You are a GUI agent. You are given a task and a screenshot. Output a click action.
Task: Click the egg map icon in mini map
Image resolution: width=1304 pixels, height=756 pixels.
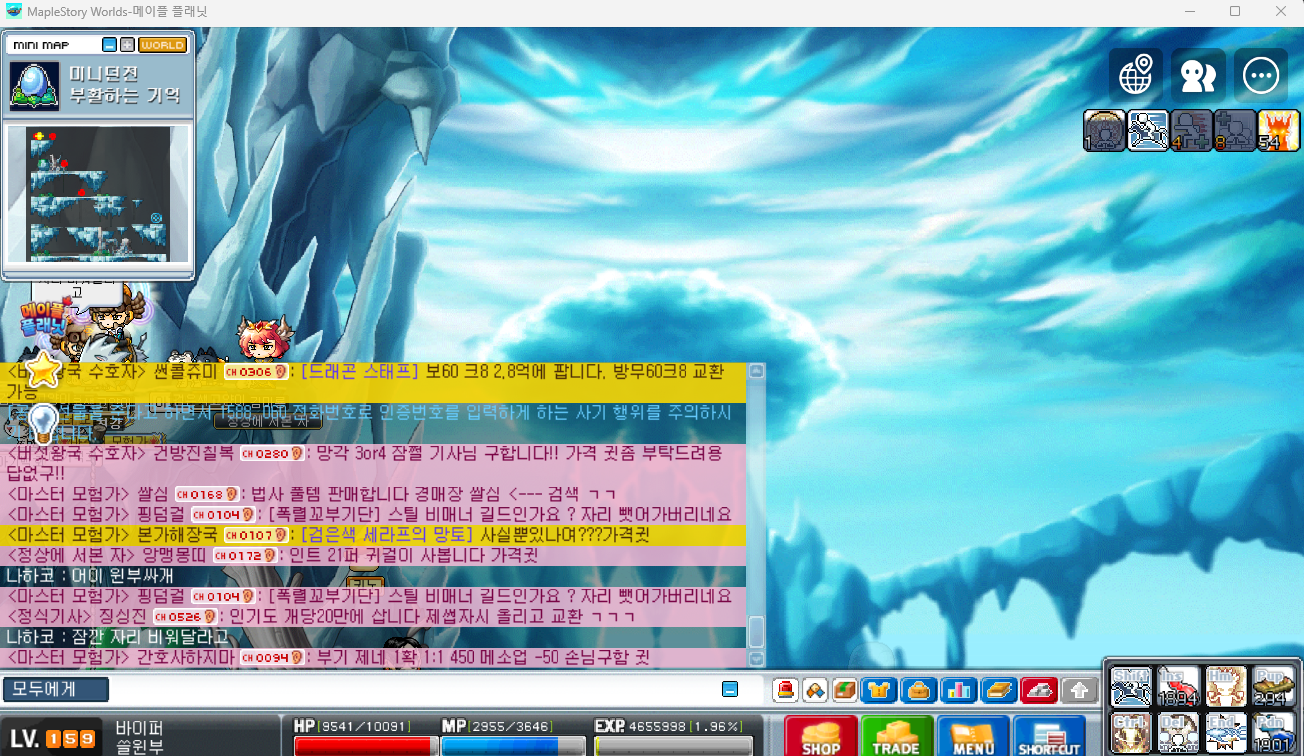coord(34,85)
